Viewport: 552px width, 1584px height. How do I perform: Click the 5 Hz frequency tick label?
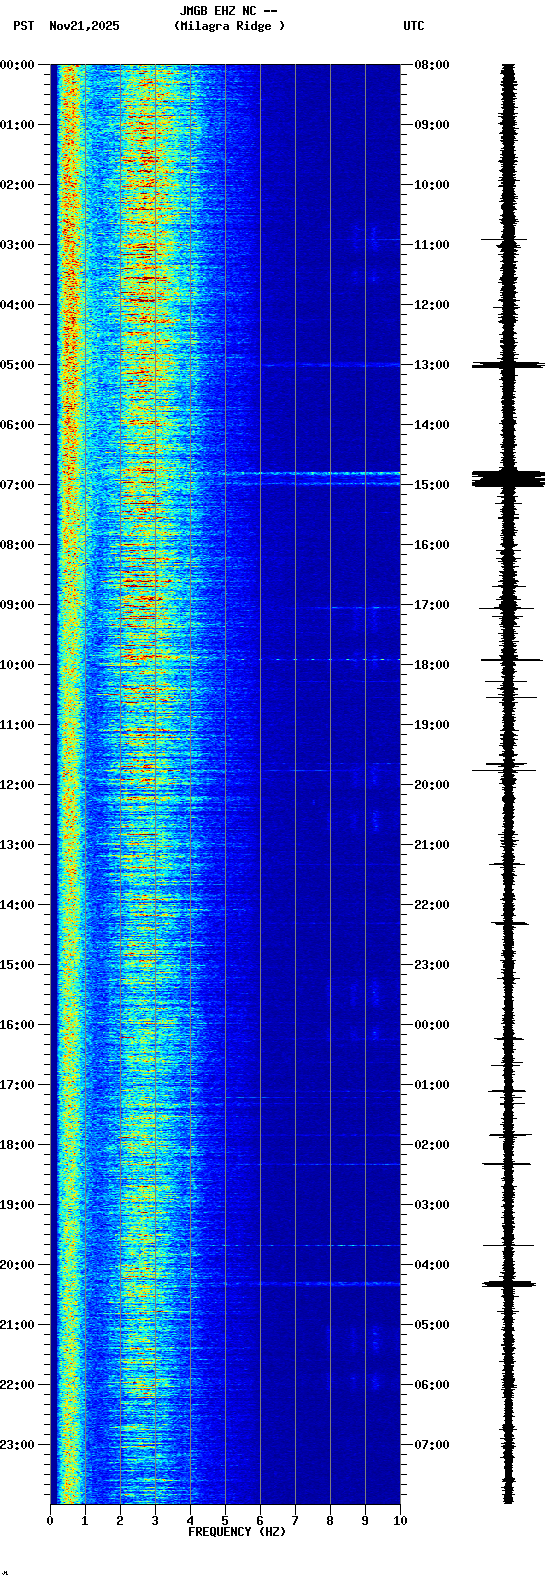click(x=225, y=1521)
